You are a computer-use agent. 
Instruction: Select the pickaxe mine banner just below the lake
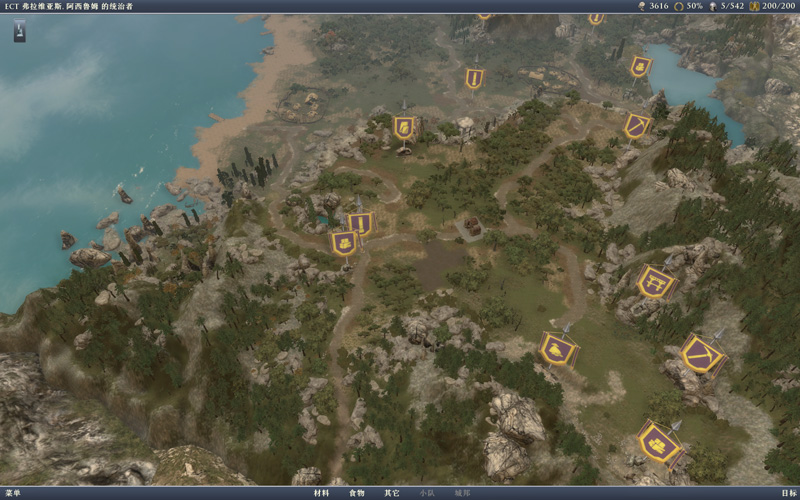coord(637,126)
